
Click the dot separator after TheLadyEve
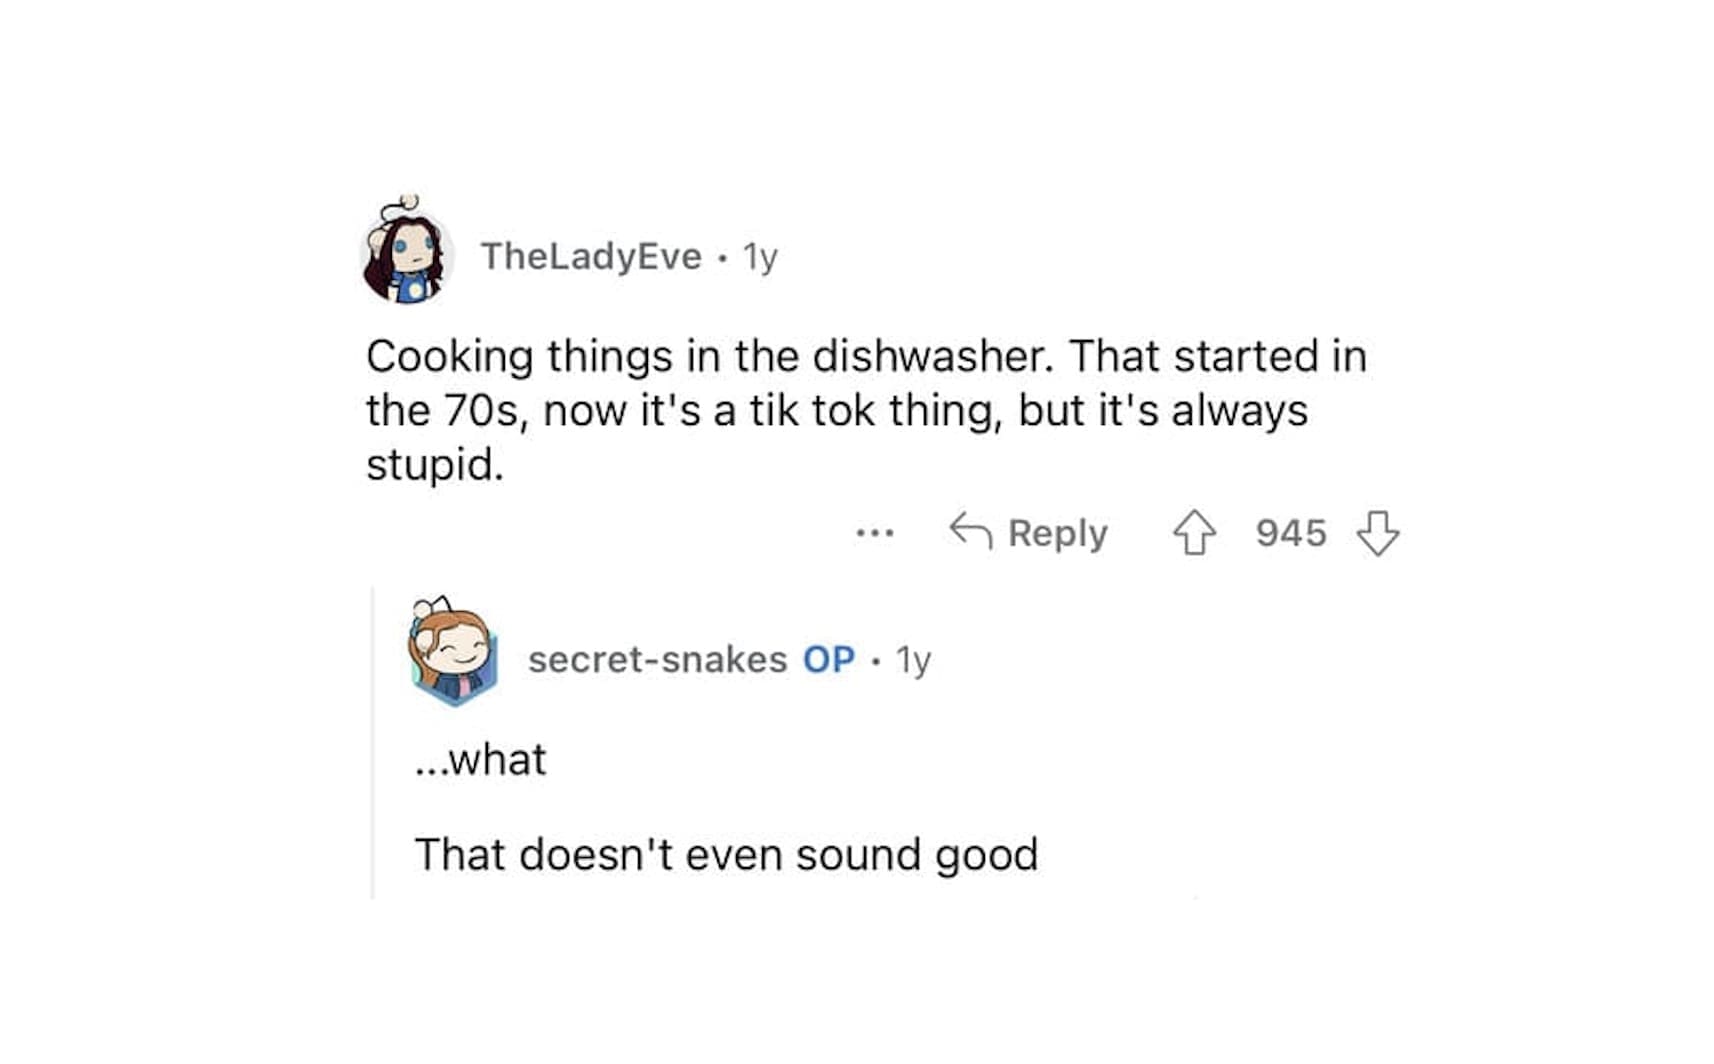tap(722, 258)
